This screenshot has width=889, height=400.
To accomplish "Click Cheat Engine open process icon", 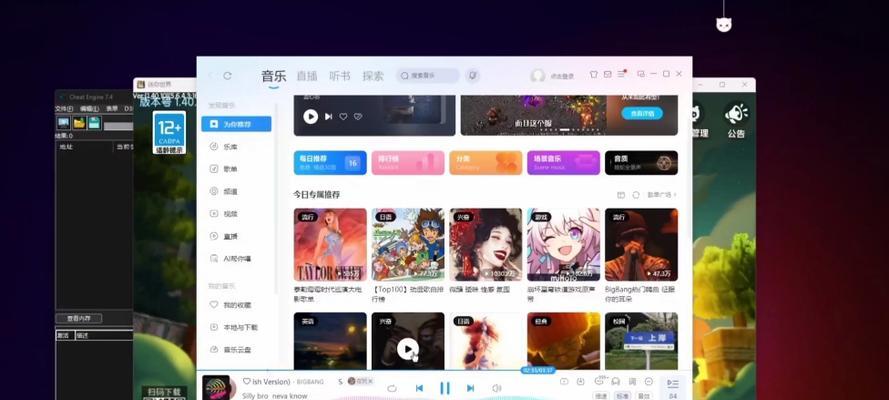I will click(x=64, y=123).
